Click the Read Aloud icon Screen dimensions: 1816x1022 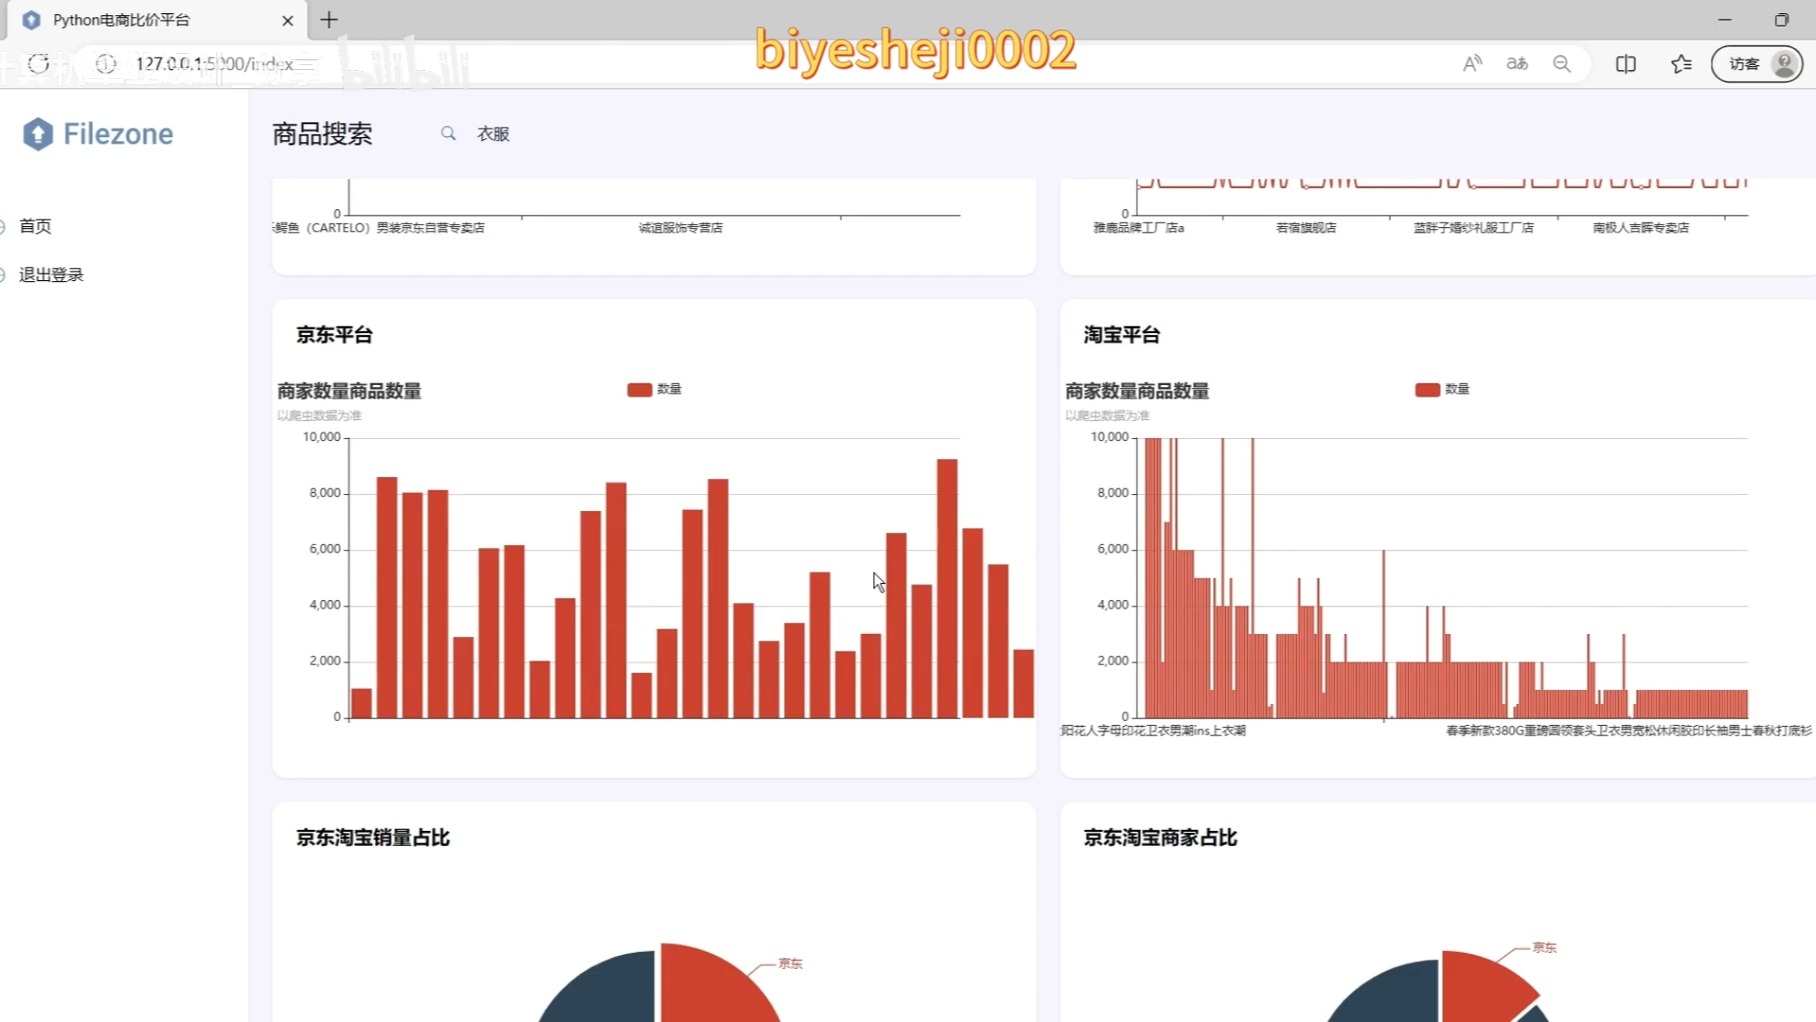[1471, 63]
